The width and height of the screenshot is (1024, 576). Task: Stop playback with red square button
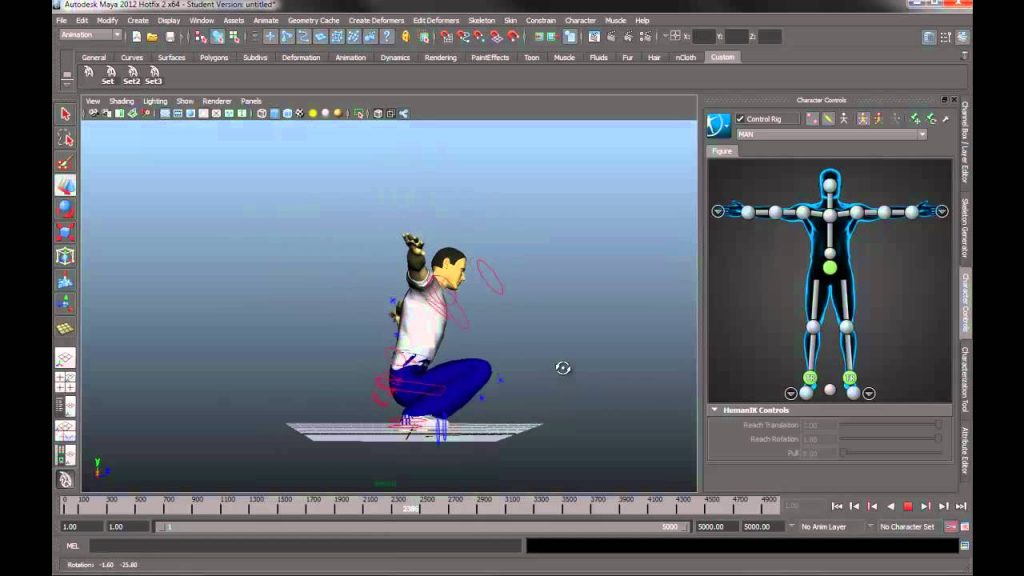908,506
